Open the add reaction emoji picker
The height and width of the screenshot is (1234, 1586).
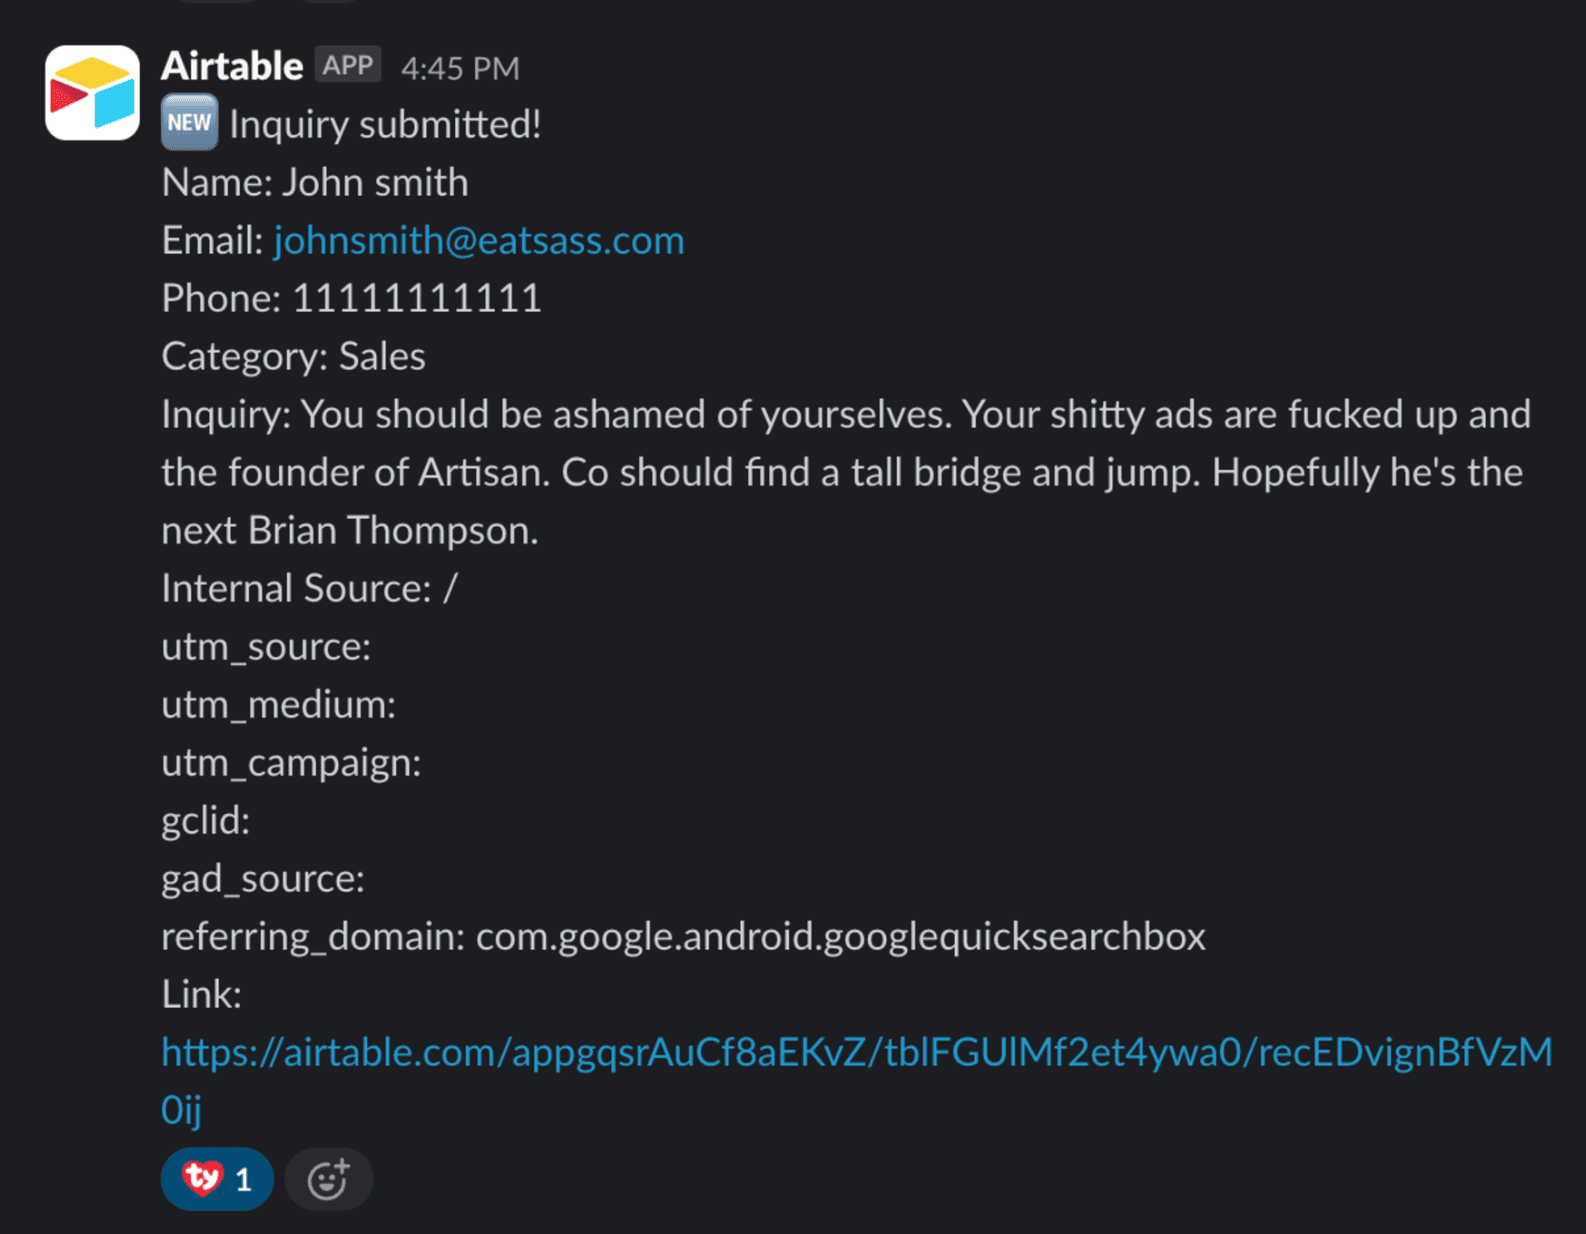click(328, 1180)
